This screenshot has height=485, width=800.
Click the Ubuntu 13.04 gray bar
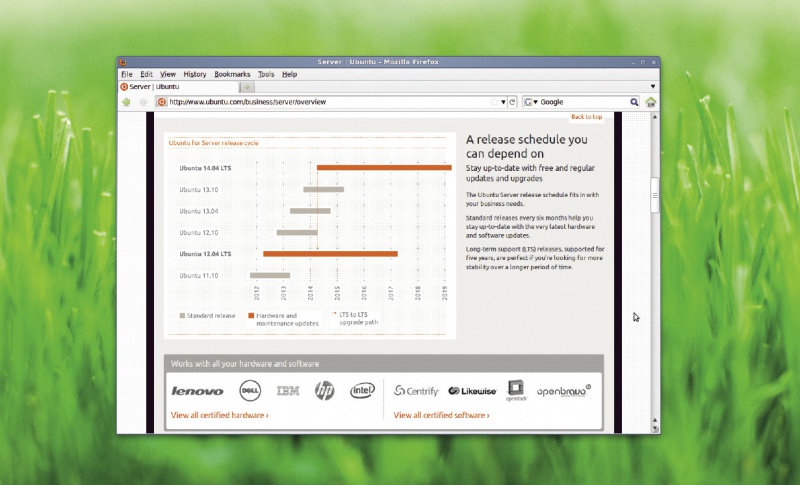tap(310, 211)
